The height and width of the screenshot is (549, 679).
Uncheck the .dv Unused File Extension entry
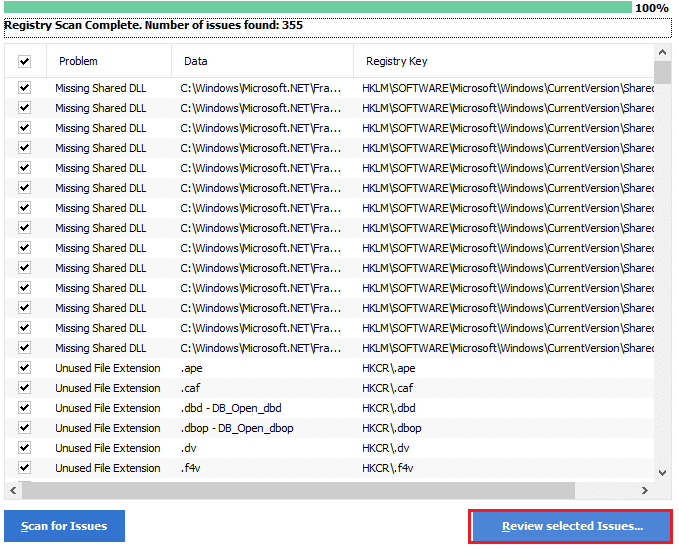pyautogui.click(x=25, y=448)
